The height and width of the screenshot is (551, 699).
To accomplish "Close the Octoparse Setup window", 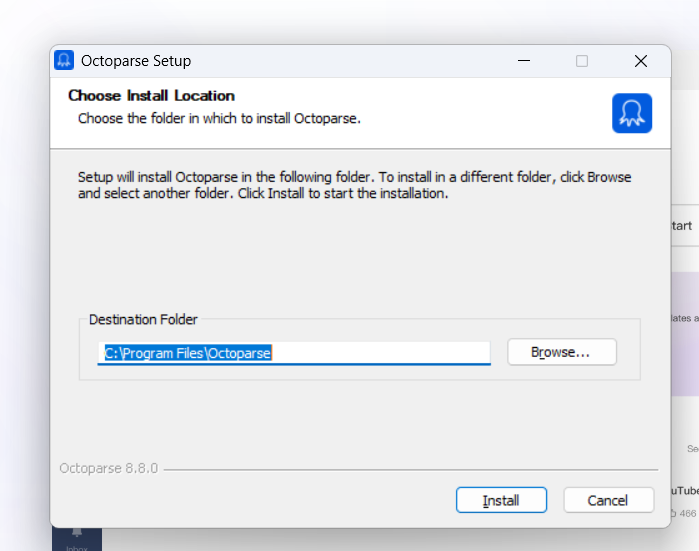I will pos(641,61).
